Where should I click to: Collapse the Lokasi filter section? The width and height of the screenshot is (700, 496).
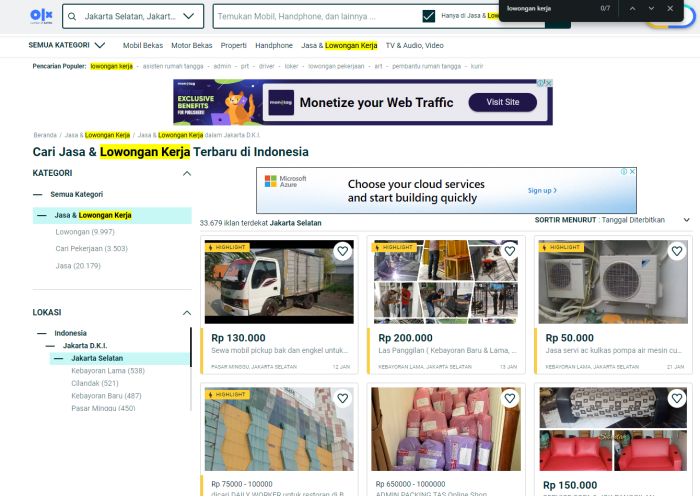(186, 312)
